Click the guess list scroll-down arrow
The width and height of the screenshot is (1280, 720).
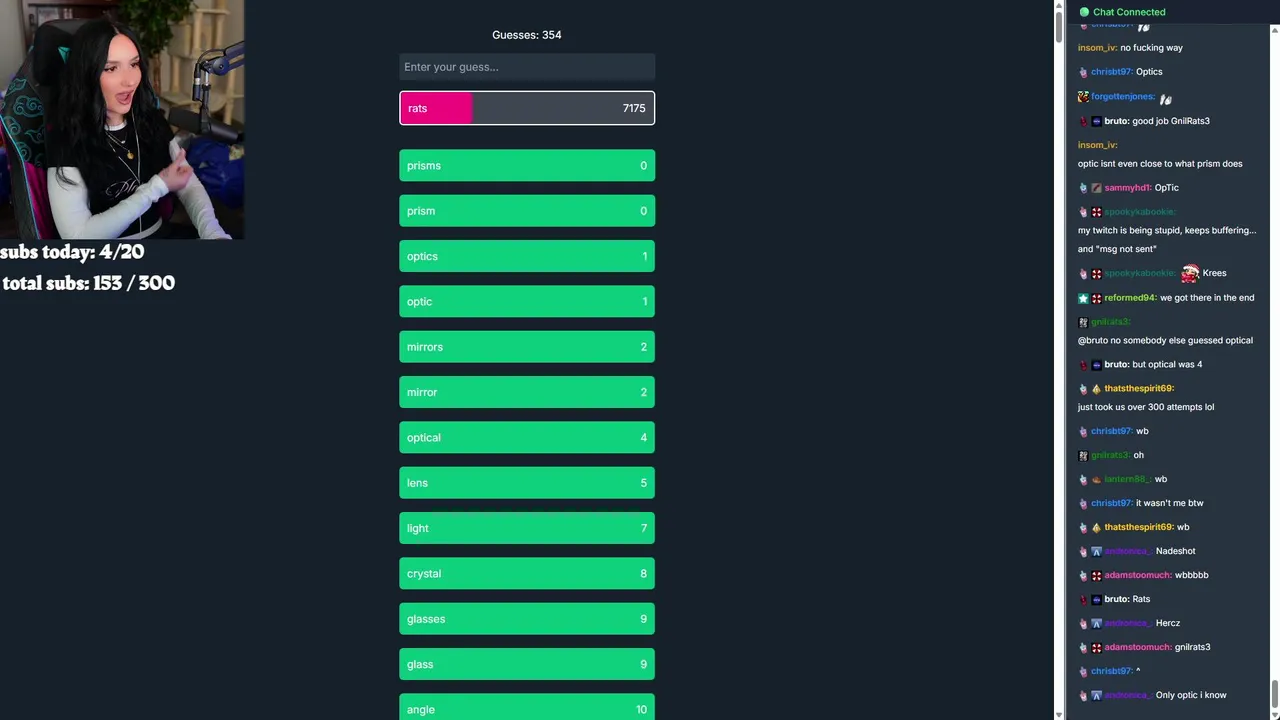[x=1059, y=713]
